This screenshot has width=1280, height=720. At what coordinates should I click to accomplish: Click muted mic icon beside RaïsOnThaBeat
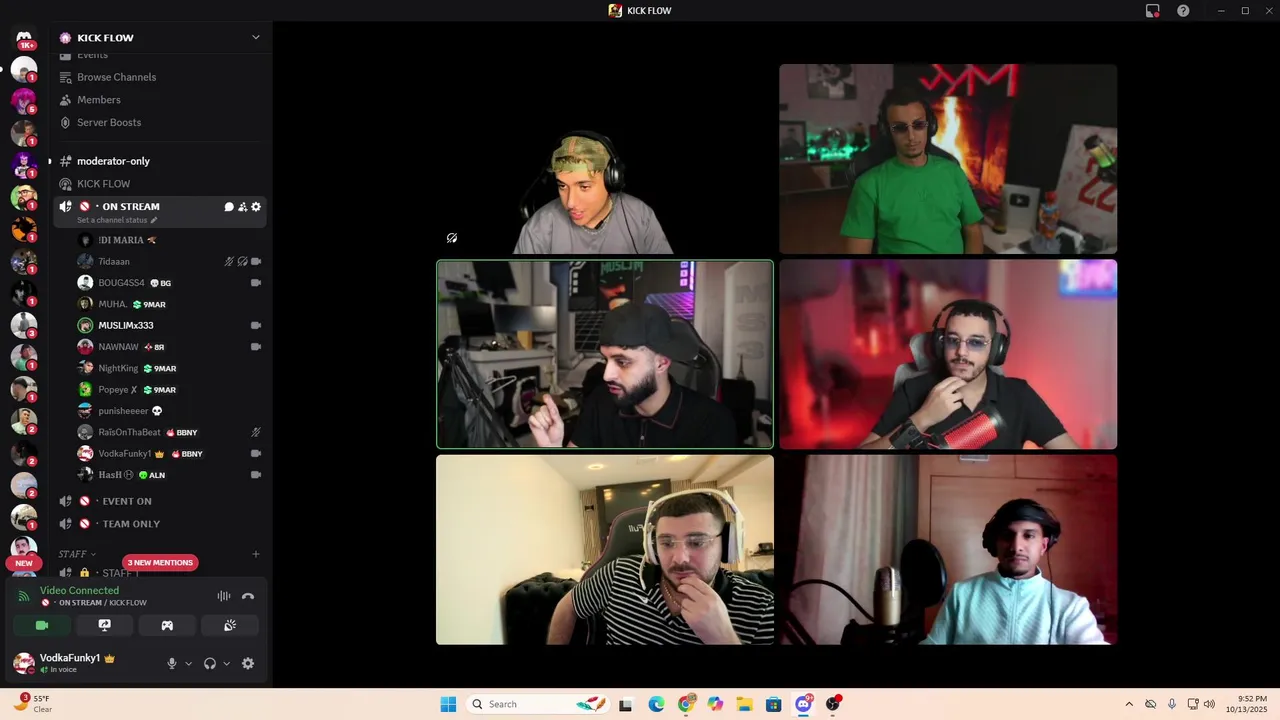tap(256, 432)
